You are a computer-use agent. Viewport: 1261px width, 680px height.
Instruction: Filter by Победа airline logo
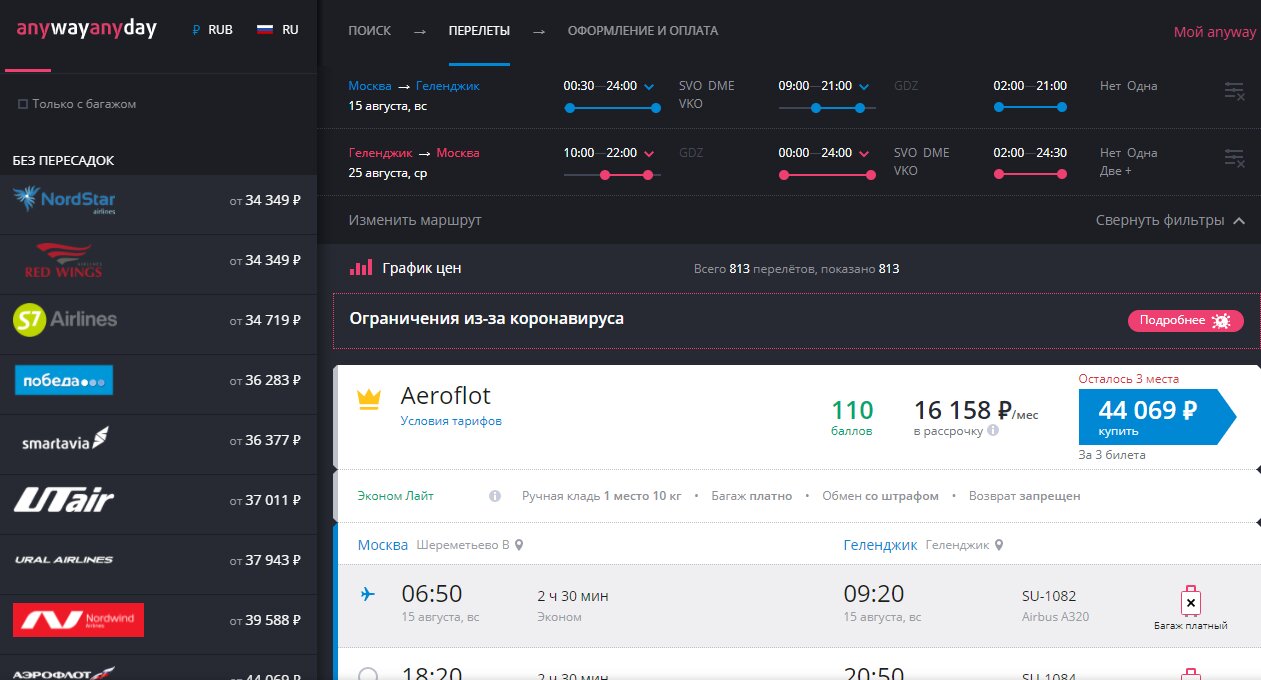[63, 380]
